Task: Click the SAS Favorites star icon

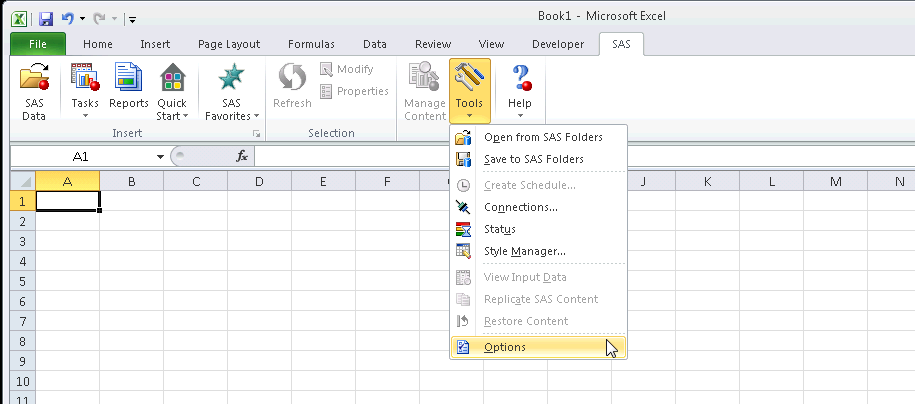Action: (232, 78)
